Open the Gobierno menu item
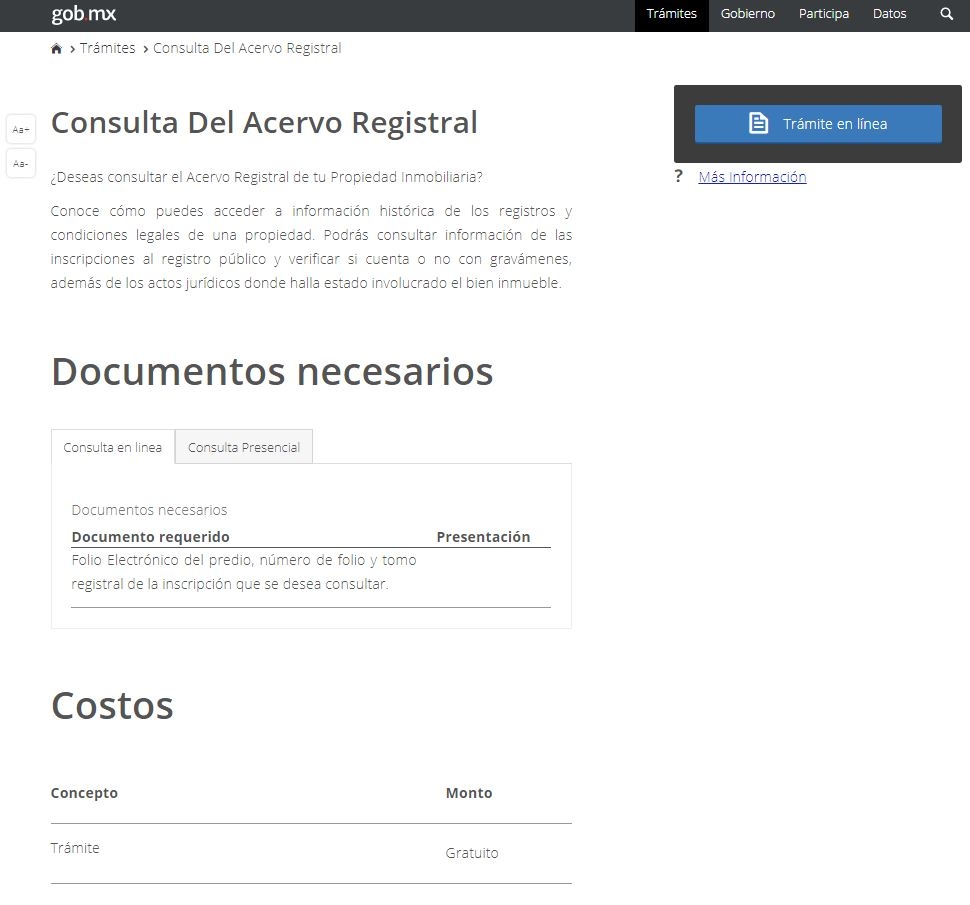 pos(747,14)
